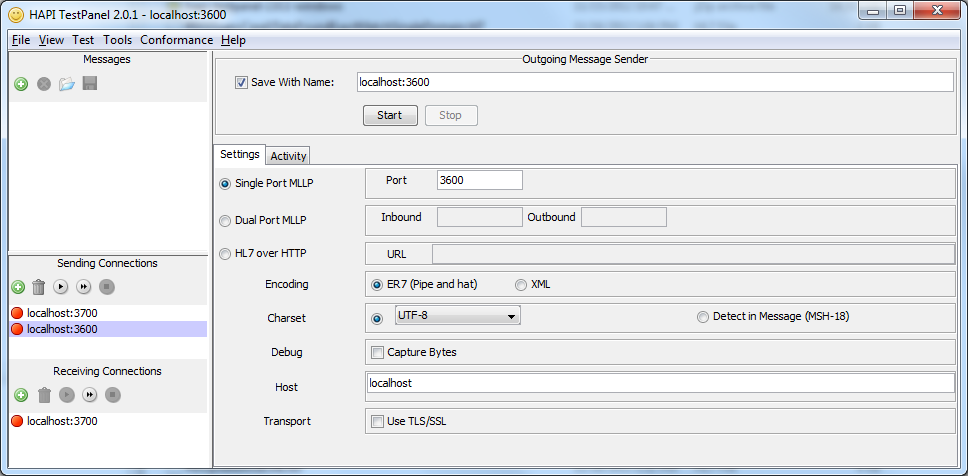Click the Stop button
The image size is (968, 476).
[451, 115]
